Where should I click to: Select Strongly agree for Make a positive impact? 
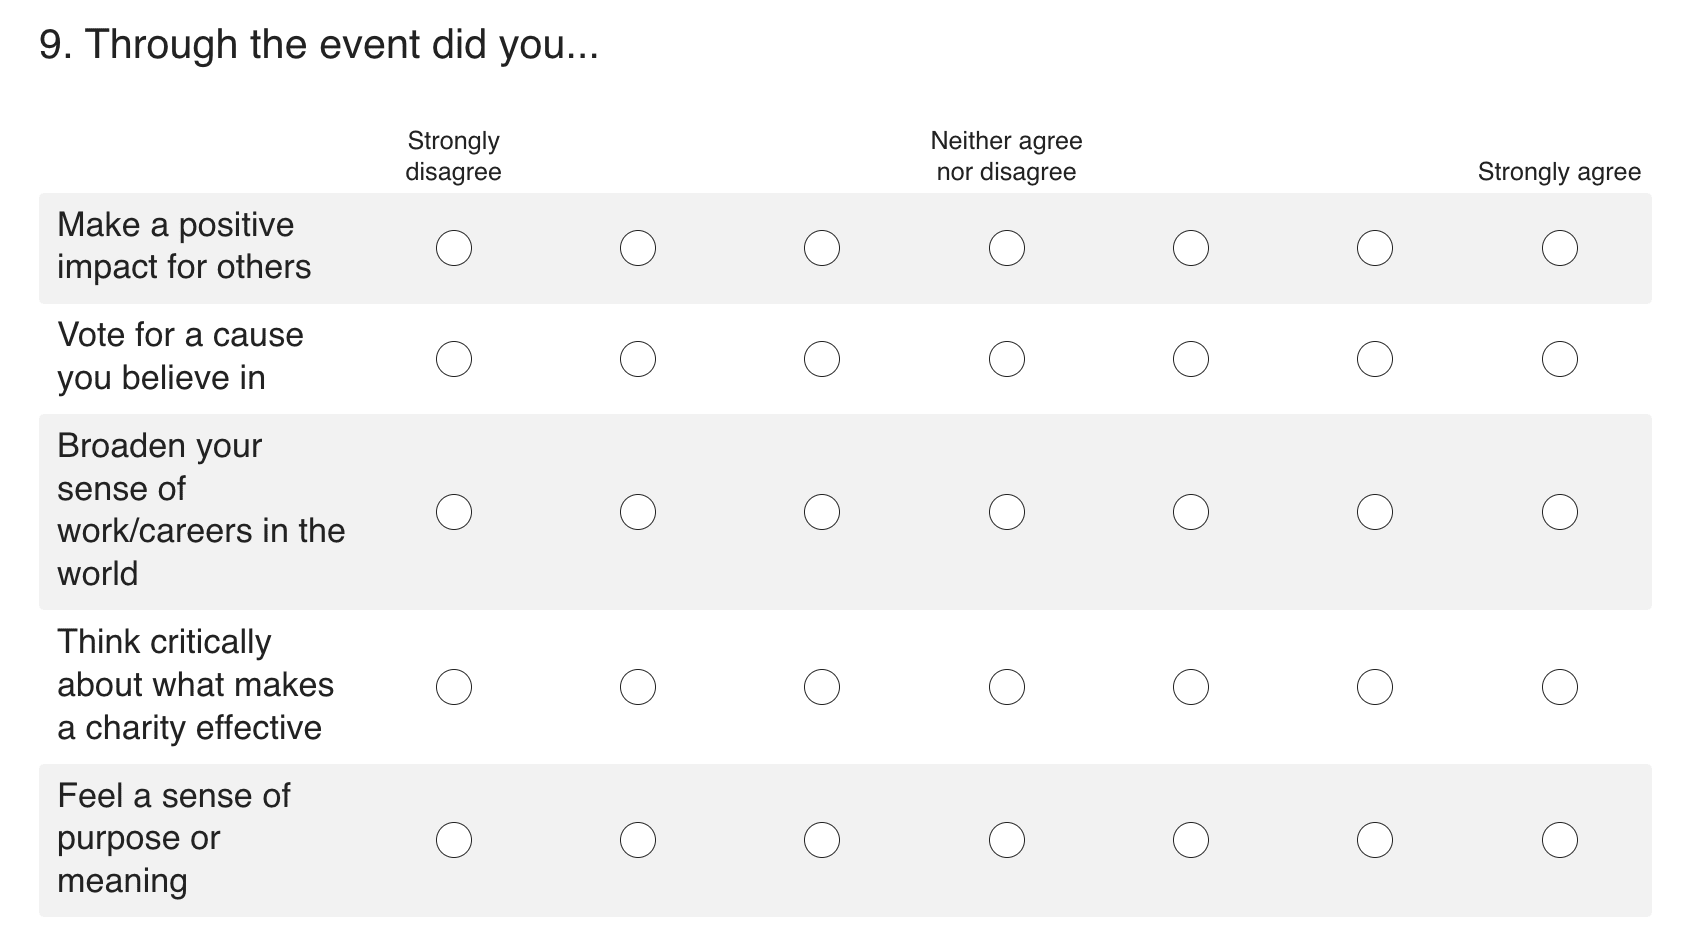click(x=1559, y=248)
